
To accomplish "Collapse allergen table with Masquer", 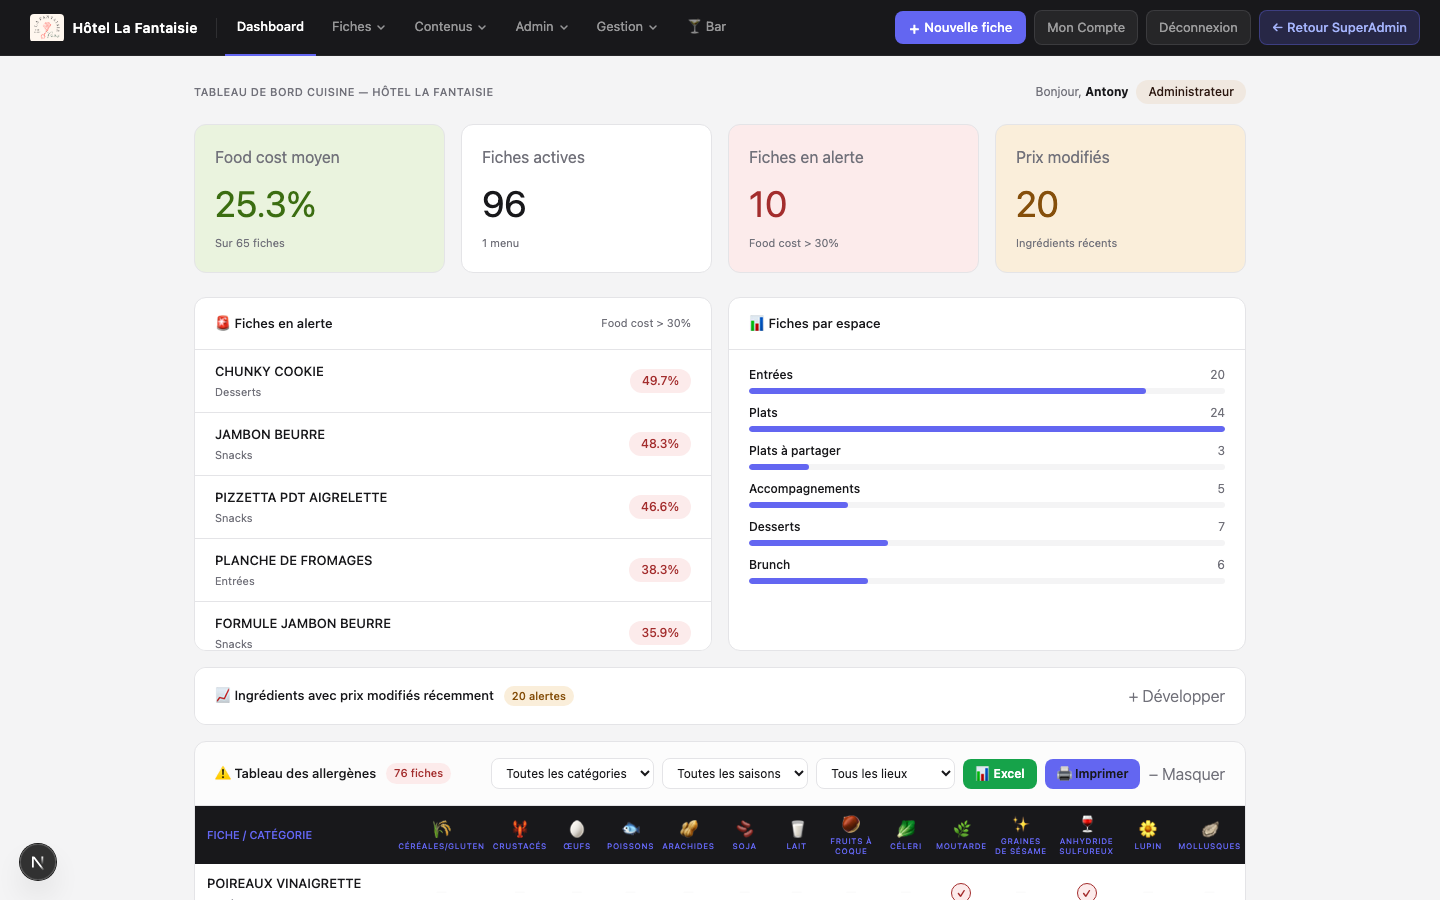I will [1186, 774].
